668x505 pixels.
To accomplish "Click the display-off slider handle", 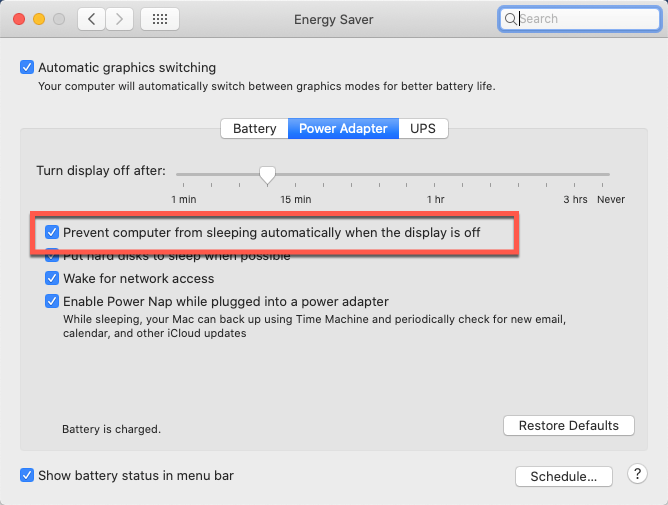I will coord(267,175).
